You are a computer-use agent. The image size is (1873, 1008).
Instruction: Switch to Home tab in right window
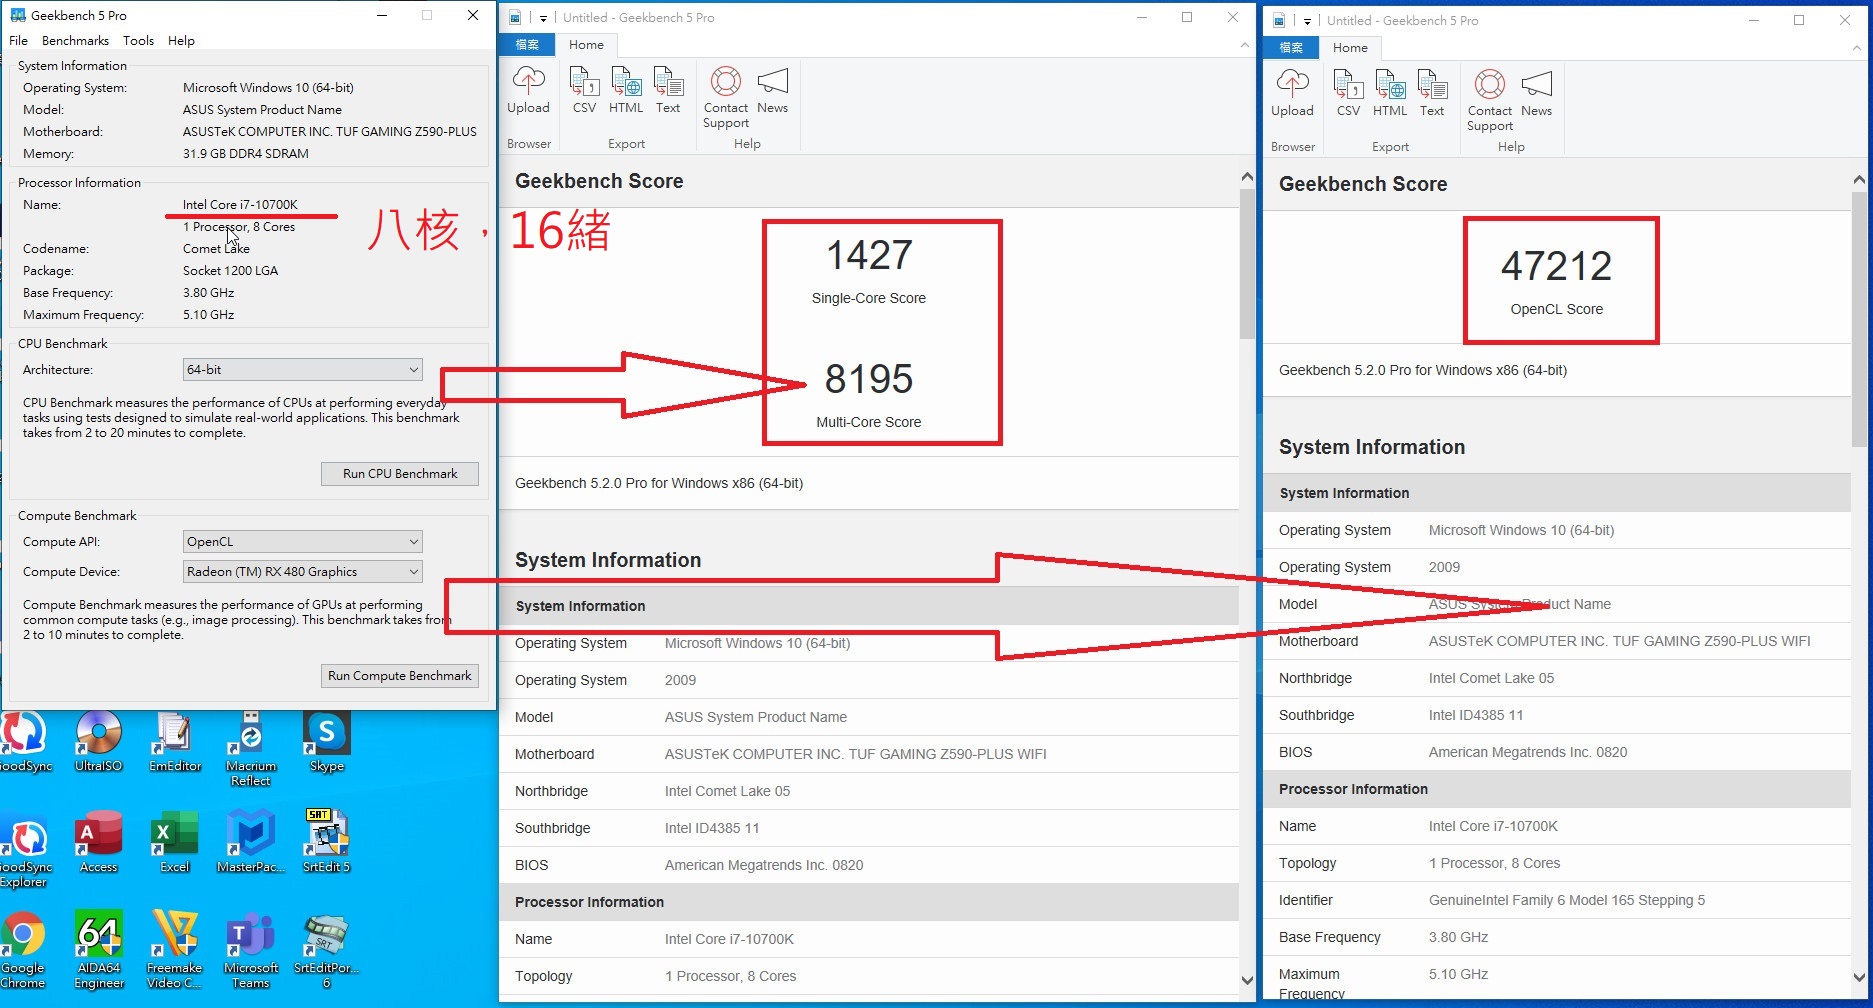pyautogui.click(x=1350, y=48)
